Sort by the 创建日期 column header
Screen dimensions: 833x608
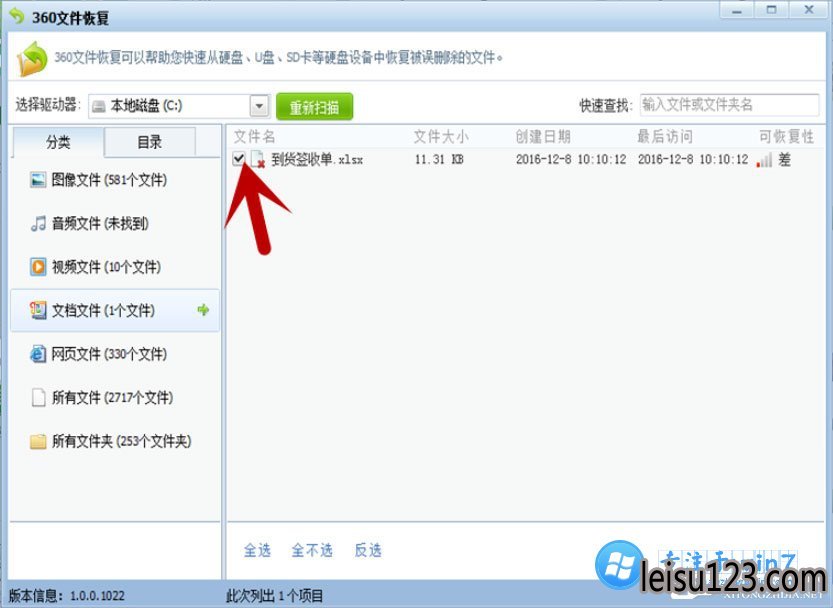pos(543,137)
